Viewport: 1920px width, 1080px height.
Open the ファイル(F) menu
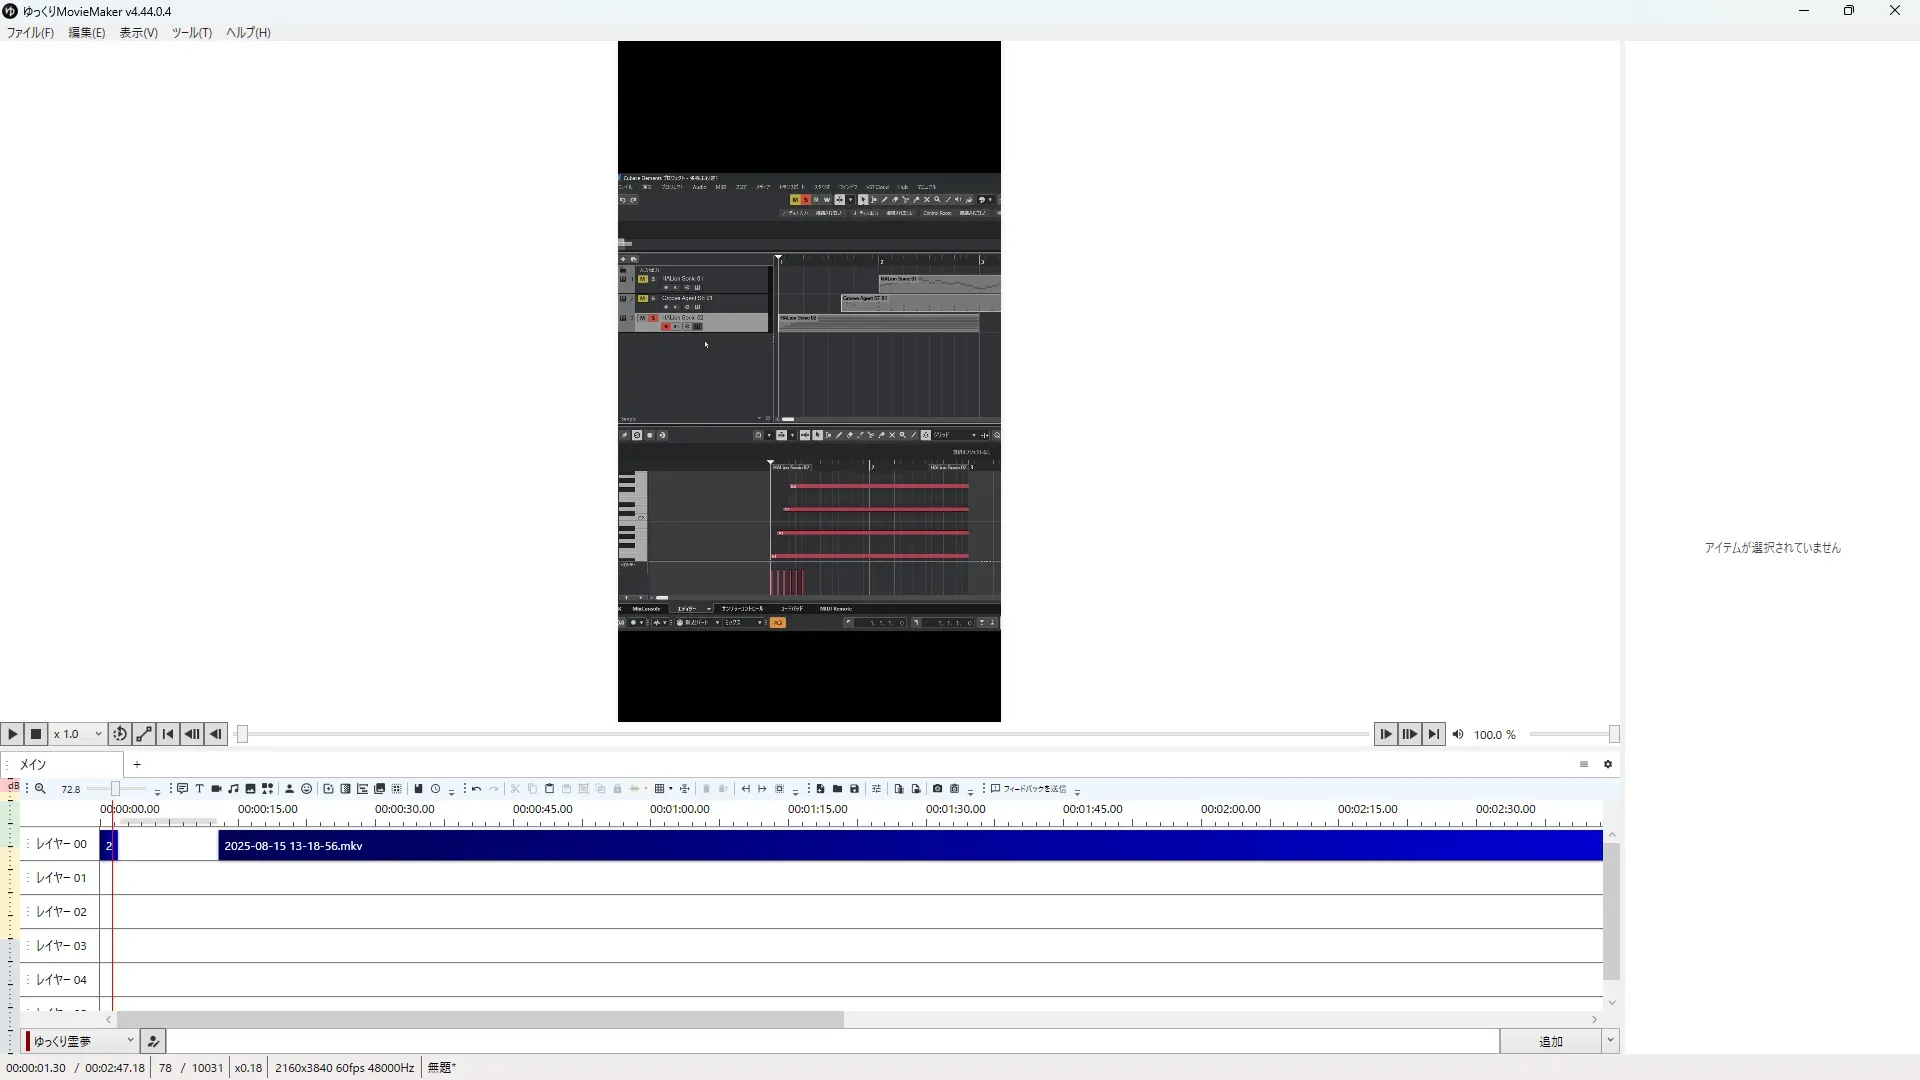(30, 33)
